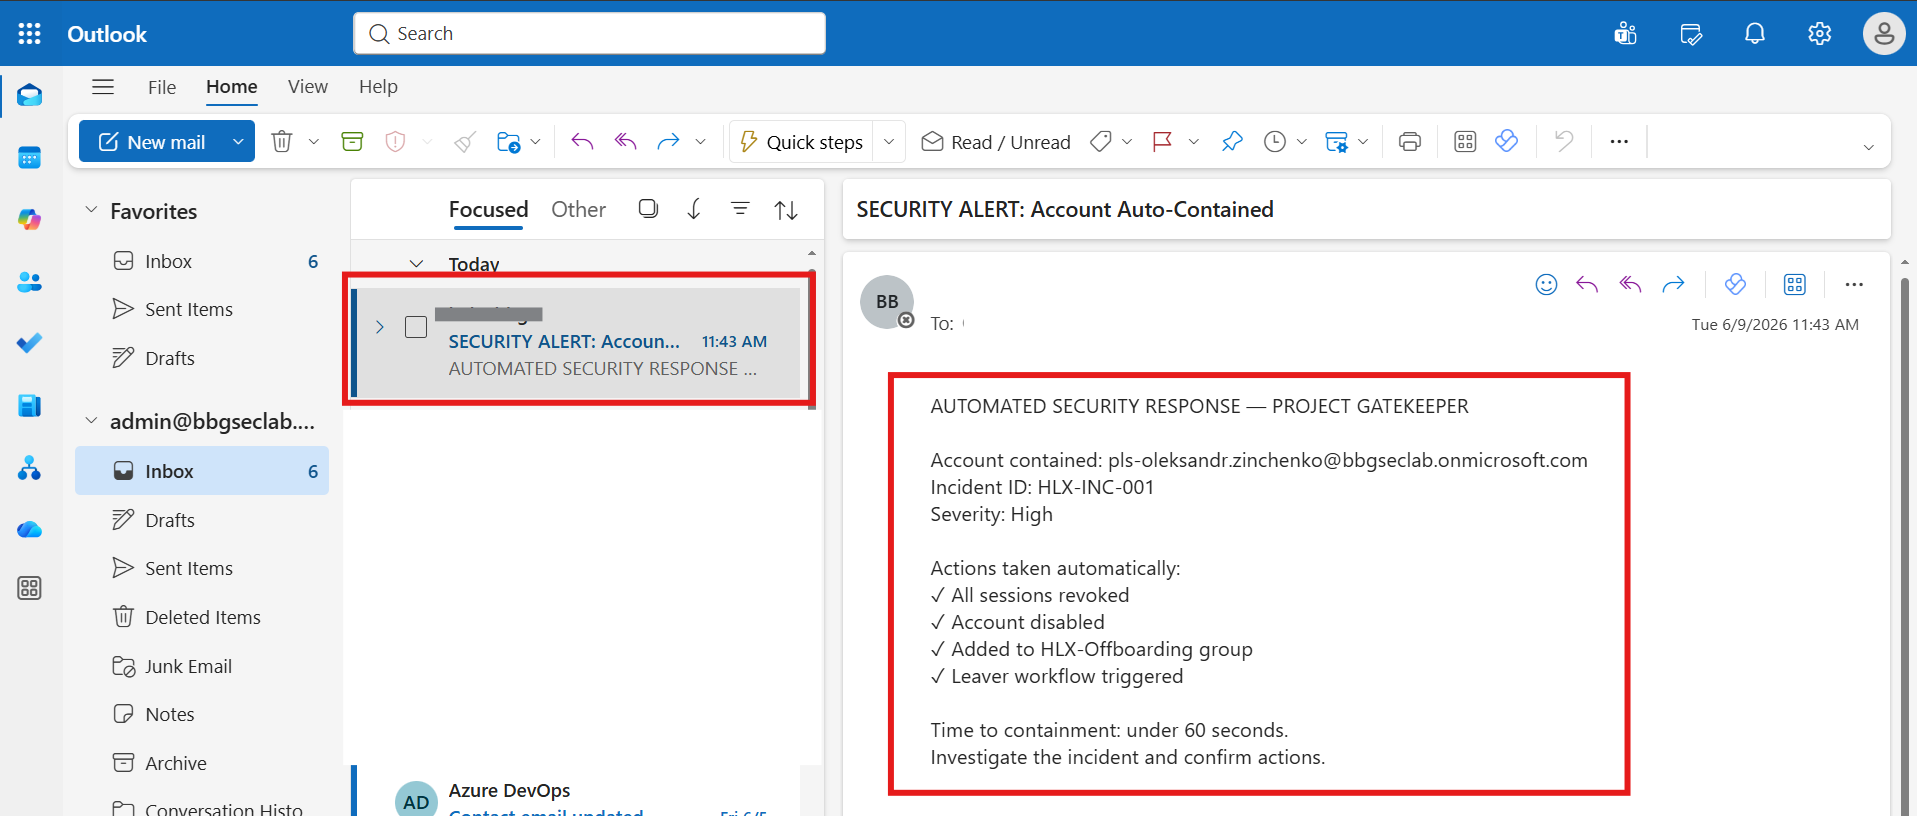The height and width of the screenshot is (816, 1917).
Task: Click the Categorize tag icon in ribbon
Action: (x=1101, y=142)
